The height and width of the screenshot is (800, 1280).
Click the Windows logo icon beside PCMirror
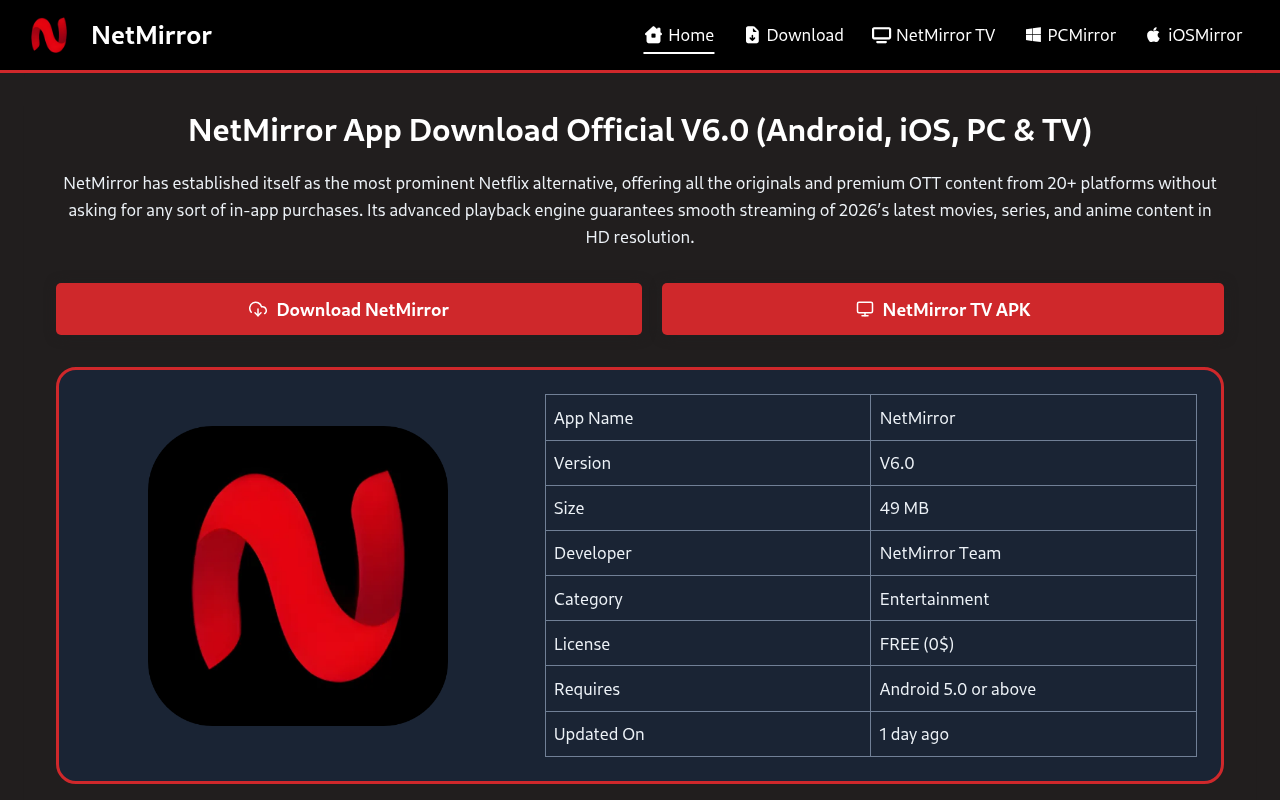tap(1033, 35)
